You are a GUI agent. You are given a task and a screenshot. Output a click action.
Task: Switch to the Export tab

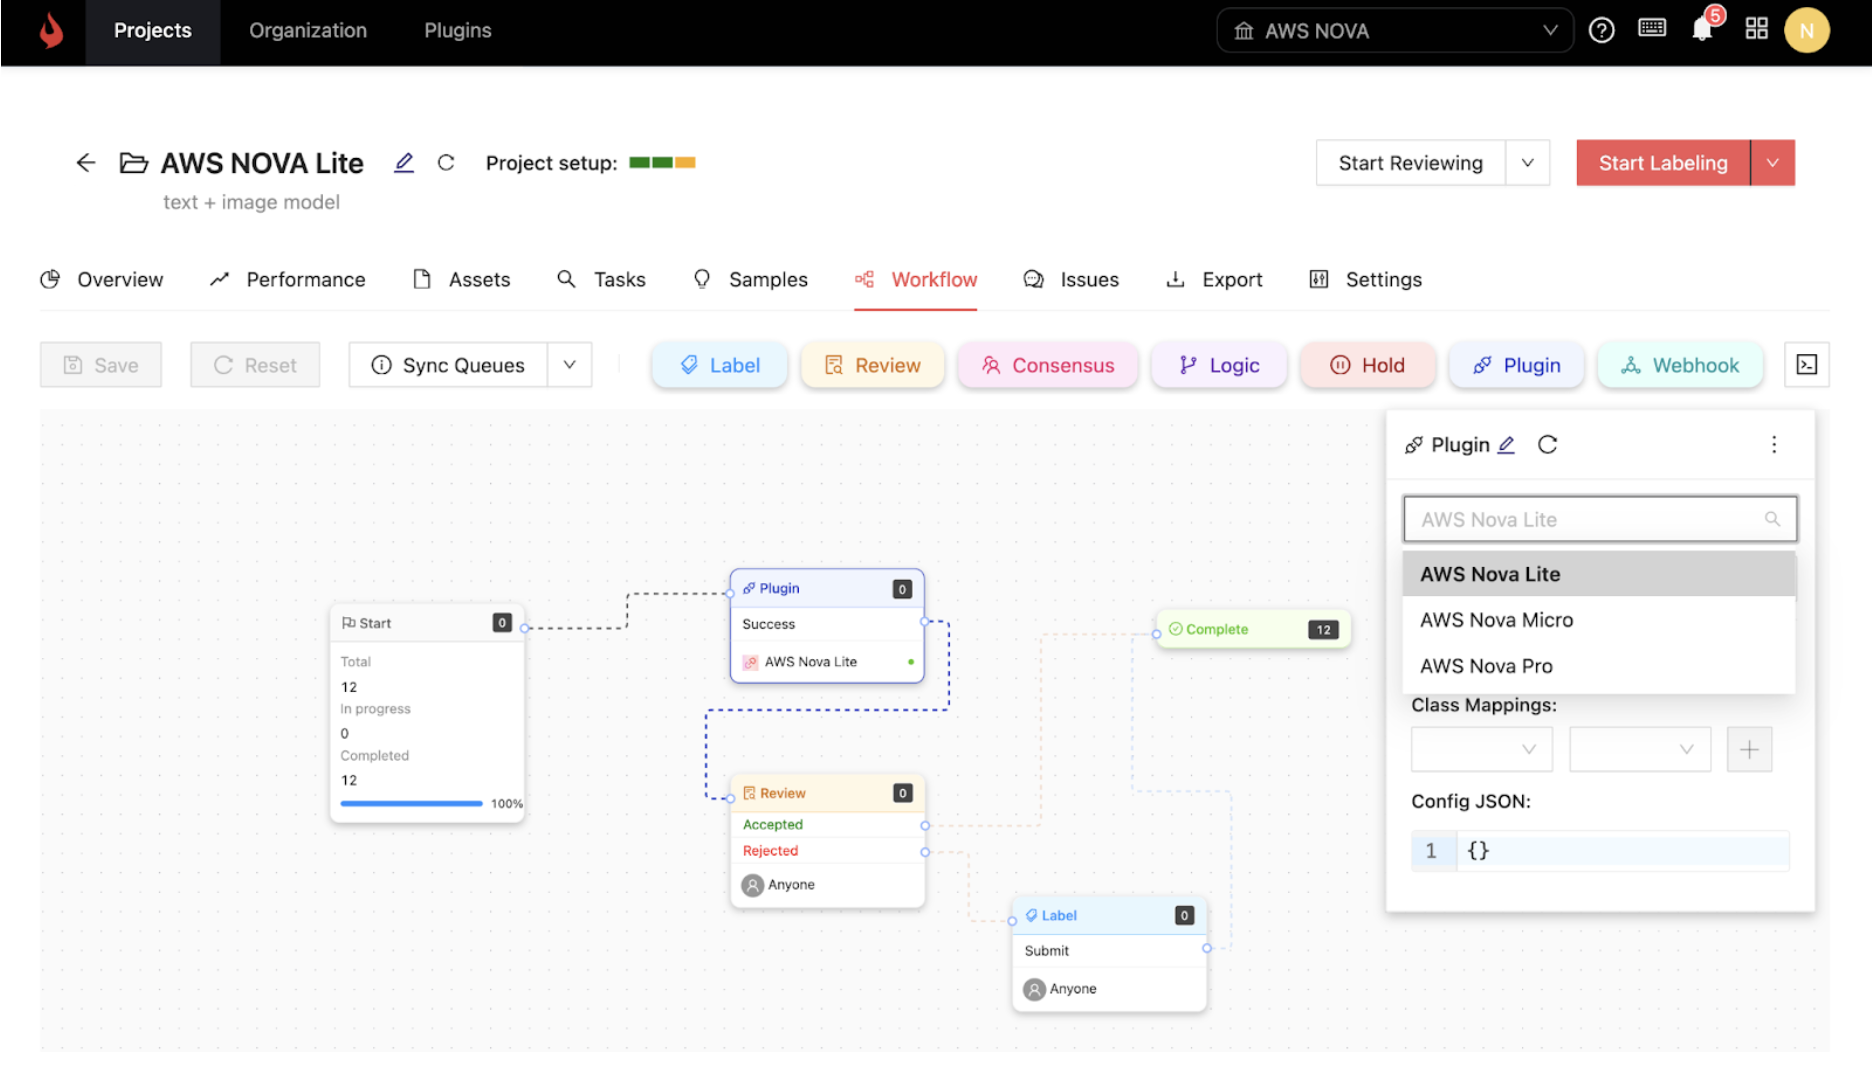coord(1214,280)
